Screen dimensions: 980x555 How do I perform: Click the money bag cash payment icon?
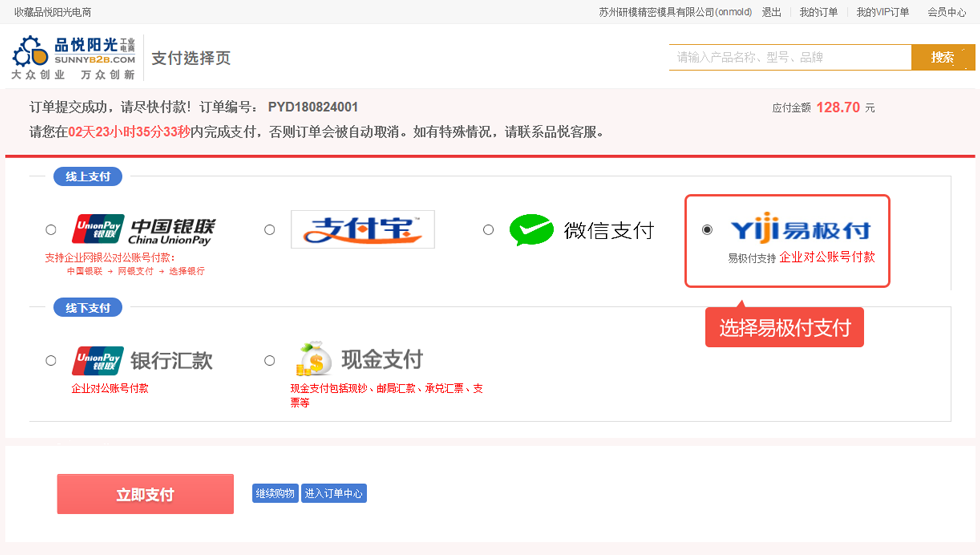tap(314, 359)
